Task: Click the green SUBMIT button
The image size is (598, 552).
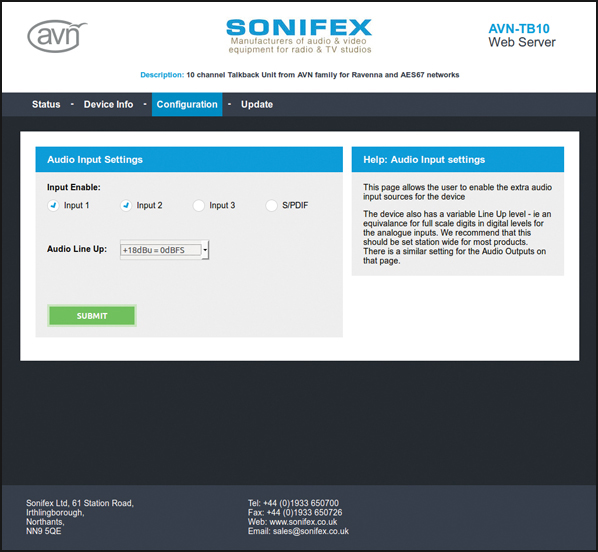Action: 92,316
